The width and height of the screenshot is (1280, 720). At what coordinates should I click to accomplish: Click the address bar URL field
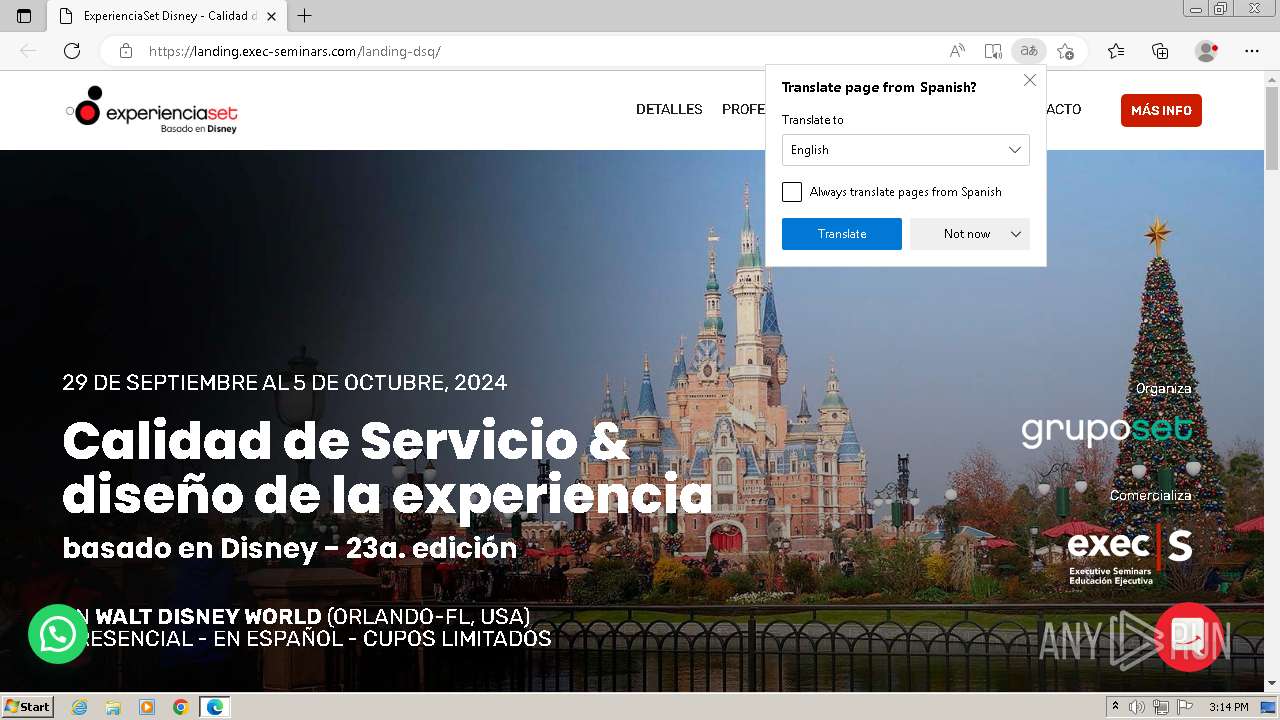(x=540, y=51)
